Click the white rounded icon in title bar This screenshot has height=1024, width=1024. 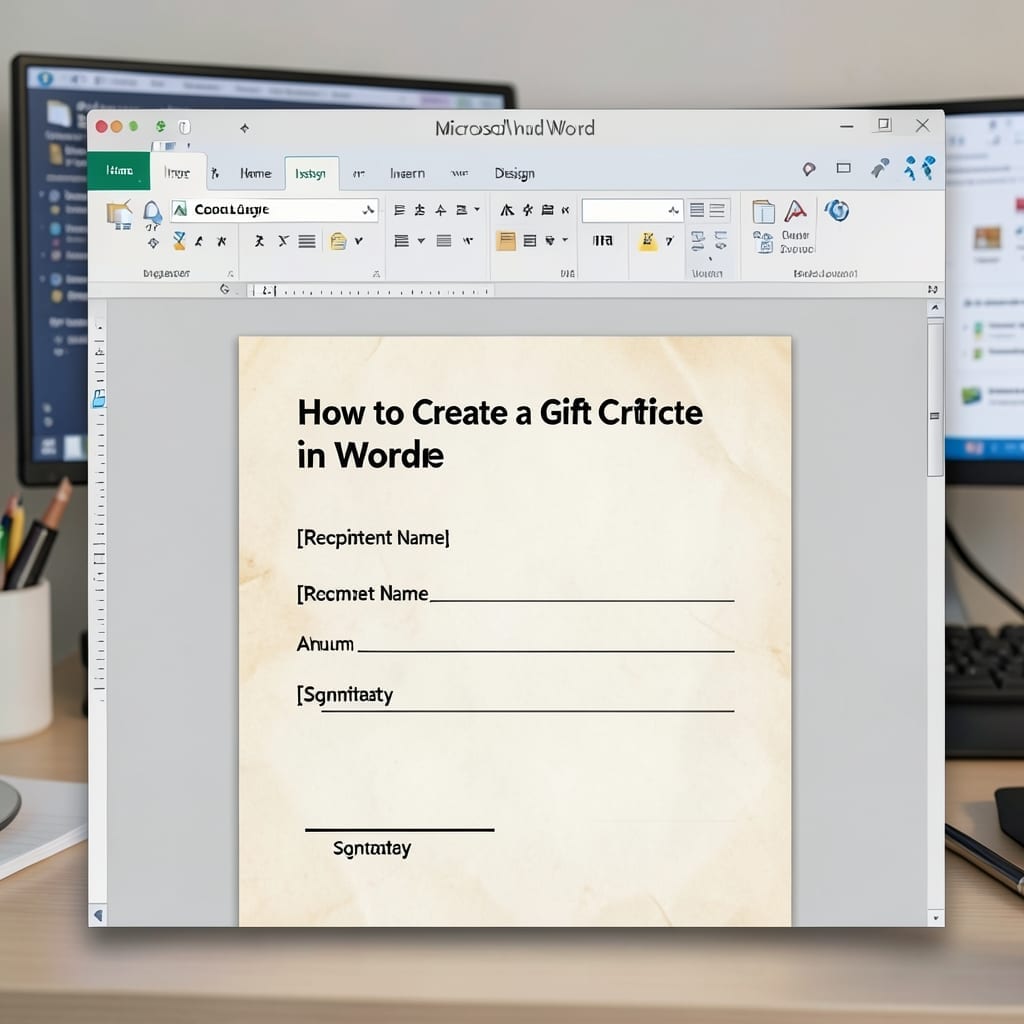tap(185, 127)
